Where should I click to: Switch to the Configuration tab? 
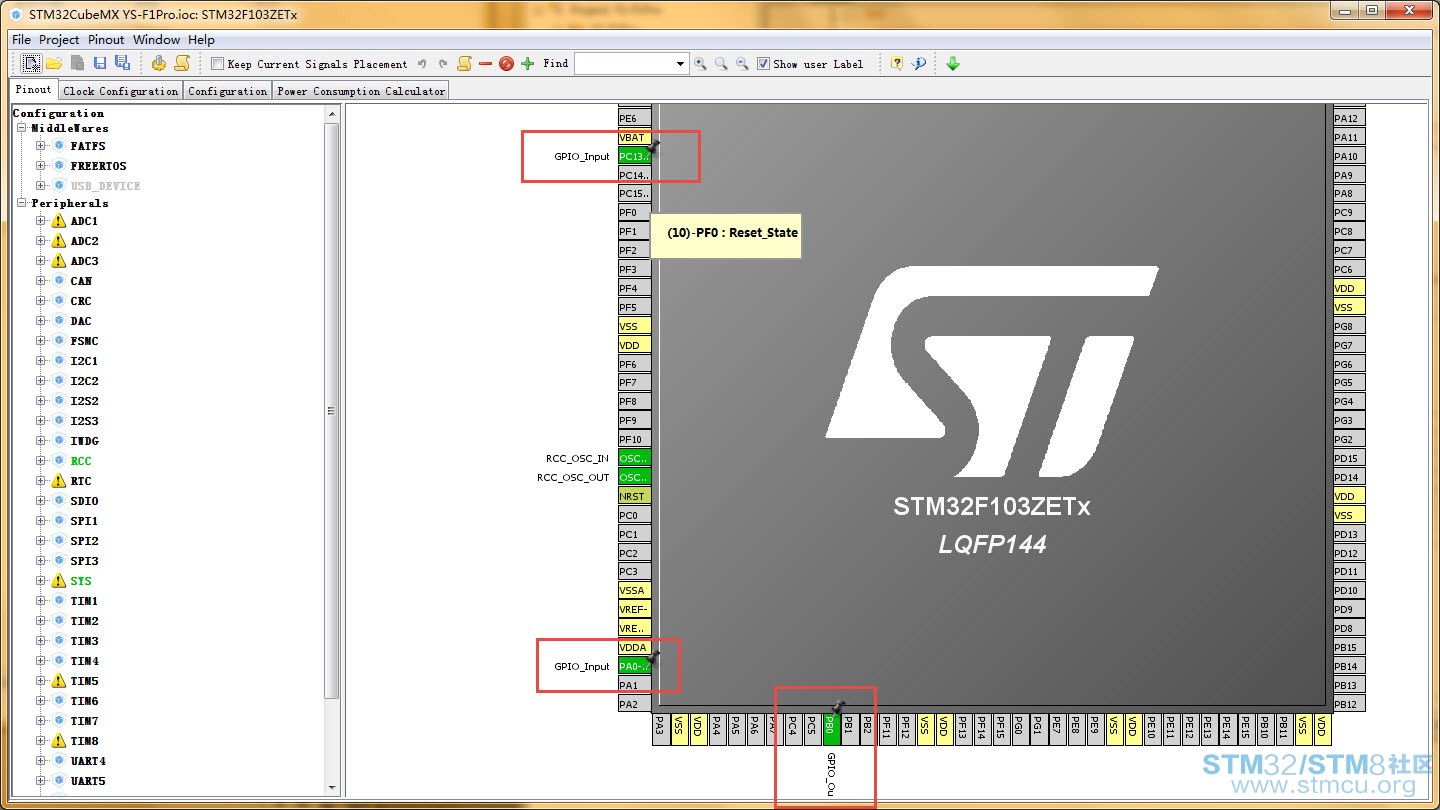228,91
